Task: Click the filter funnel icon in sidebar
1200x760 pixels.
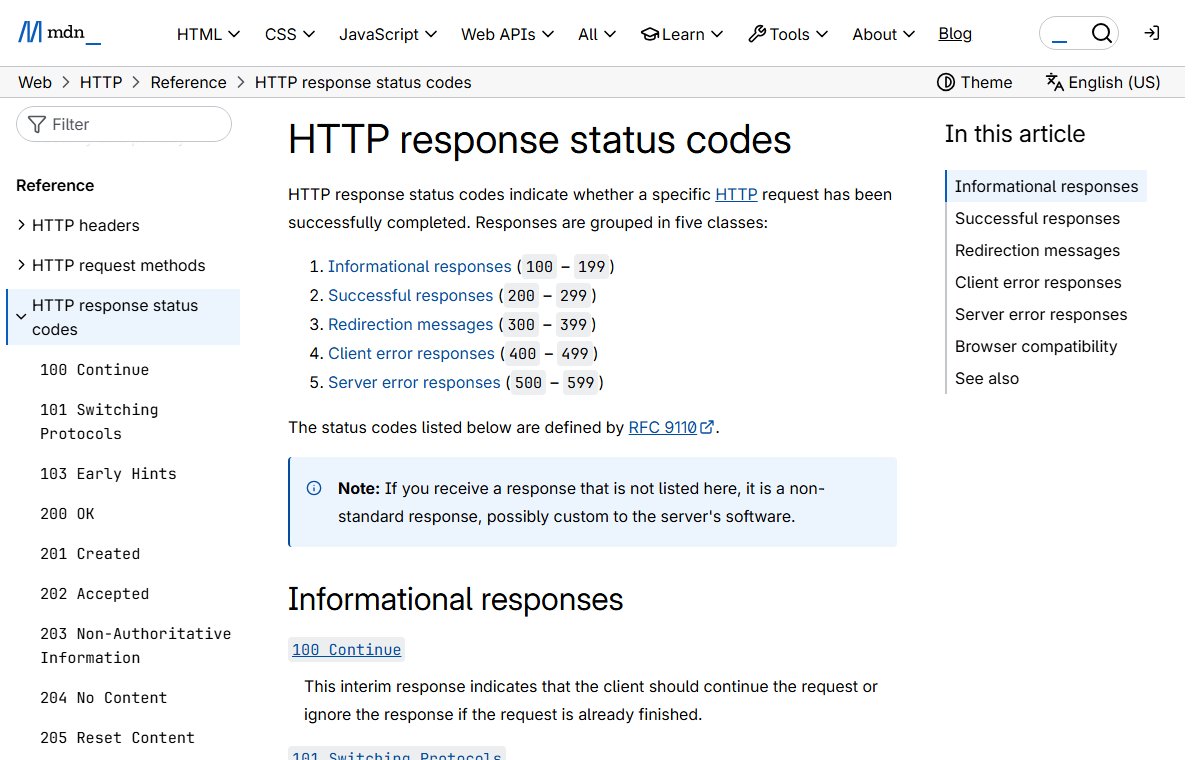Action: pyautogui.click(x=37, y=124)
